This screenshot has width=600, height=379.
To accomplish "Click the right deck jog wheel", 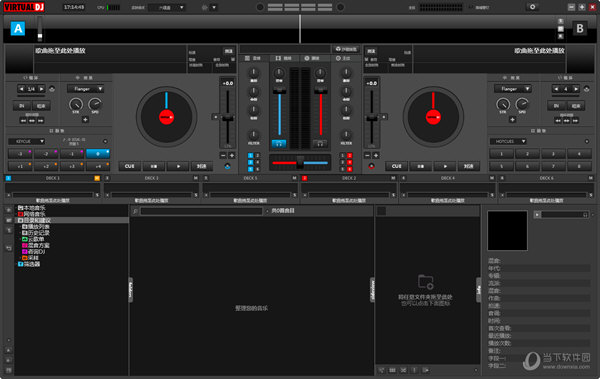I will (433, 117).
